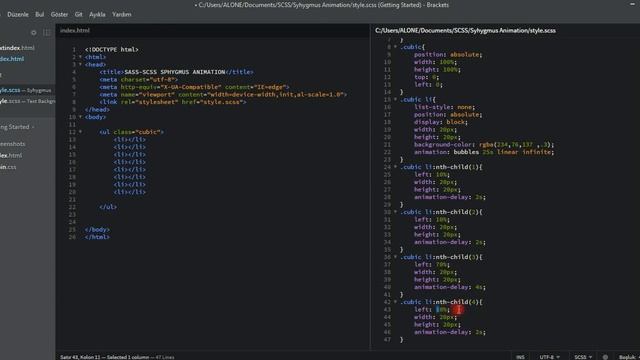Open index.html in the project tree
Image resolution: width=640 pixels, height=360 pixels.
(x=11, y=156)
